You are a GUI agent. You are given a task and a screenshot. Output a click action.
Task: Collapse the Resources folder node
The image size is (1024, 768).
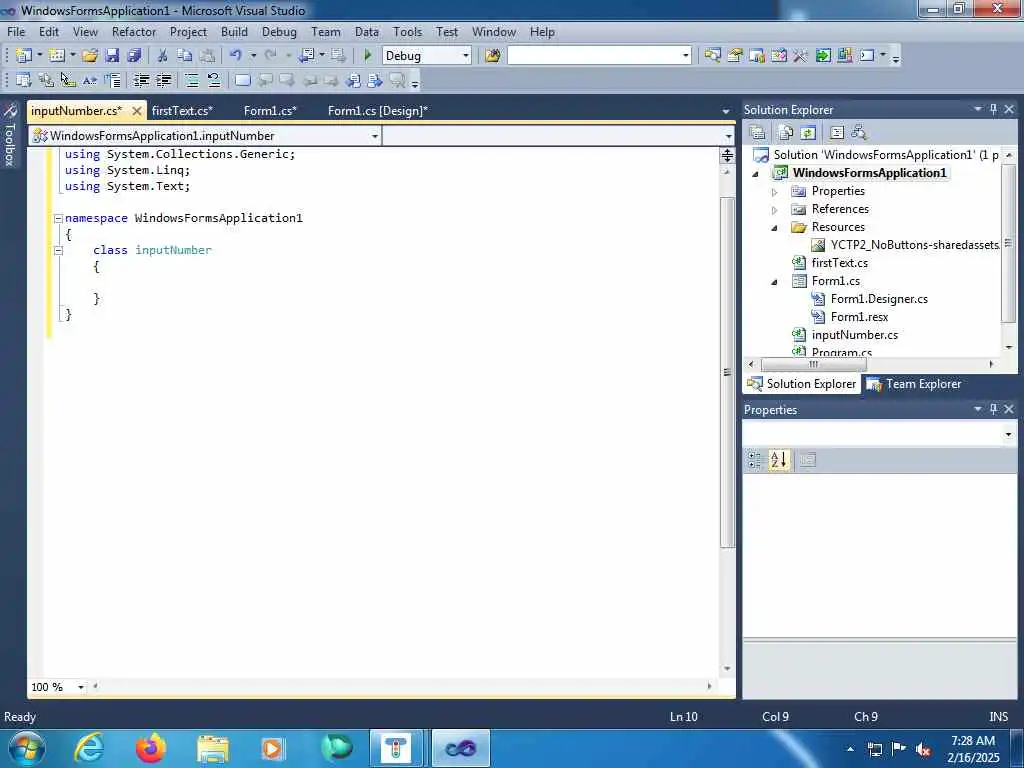pos(775,228)
